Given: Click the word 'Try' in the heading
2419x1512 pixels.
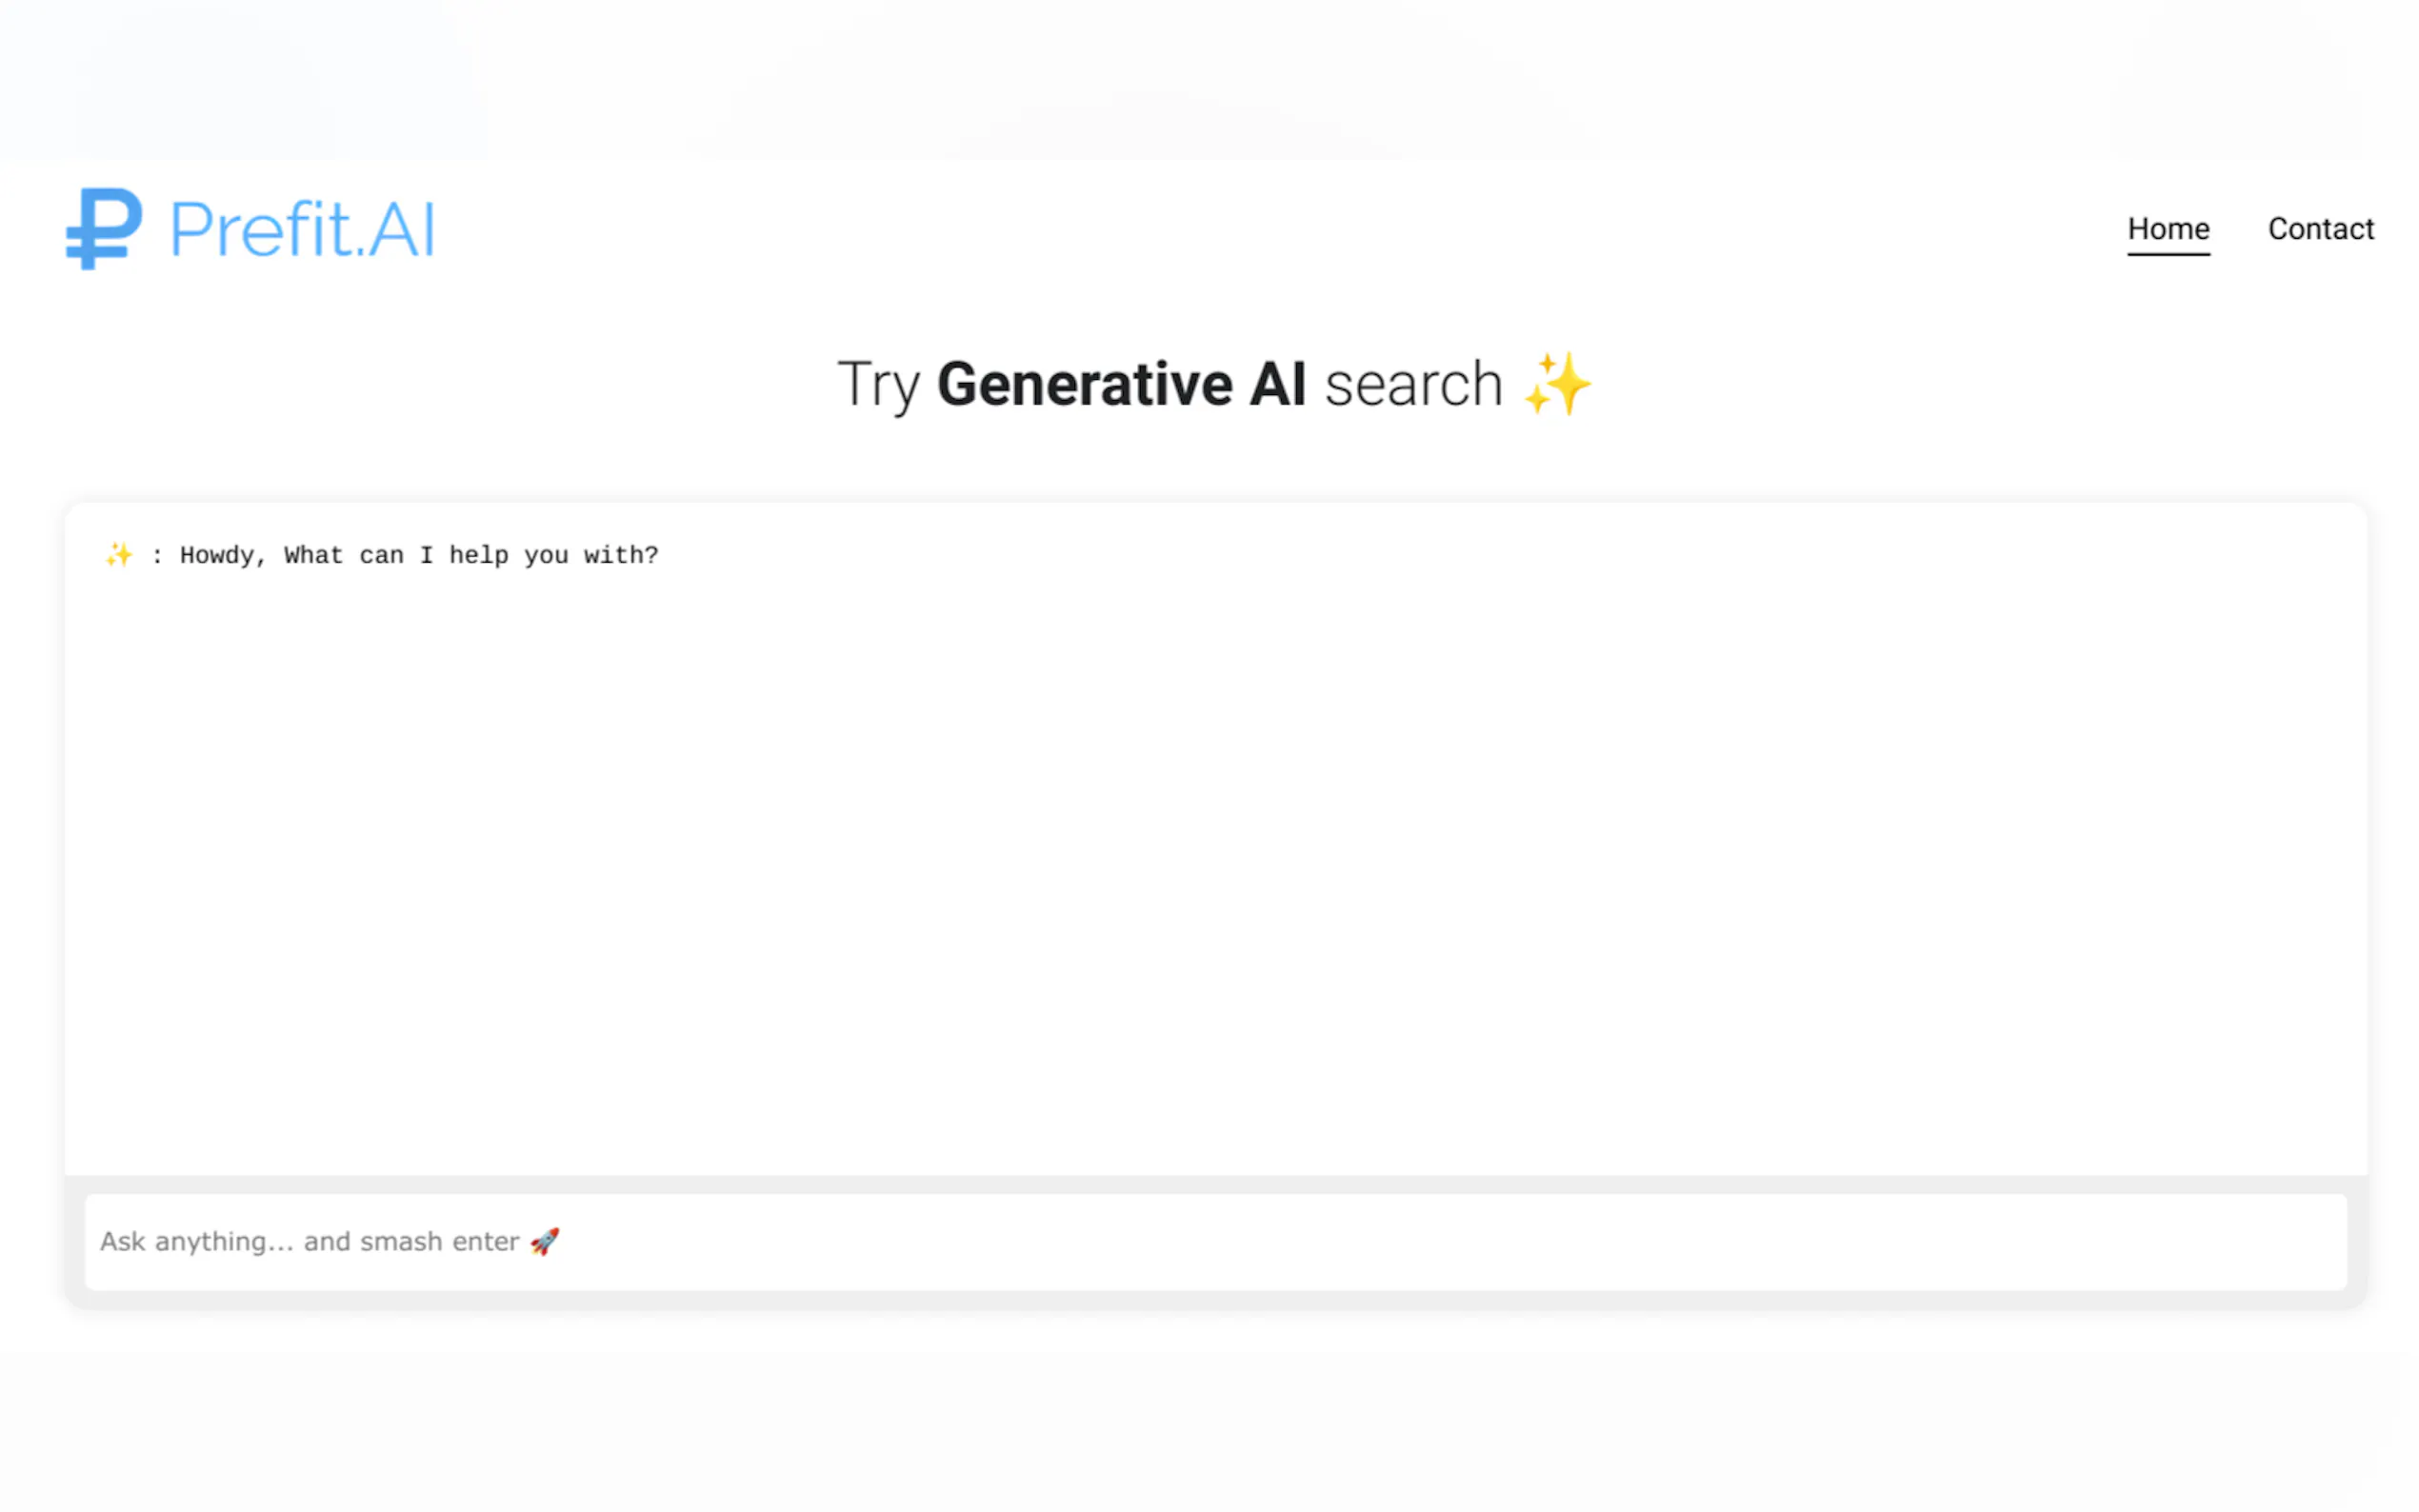Looking at the screenshot, I should [x=877, y=385].
